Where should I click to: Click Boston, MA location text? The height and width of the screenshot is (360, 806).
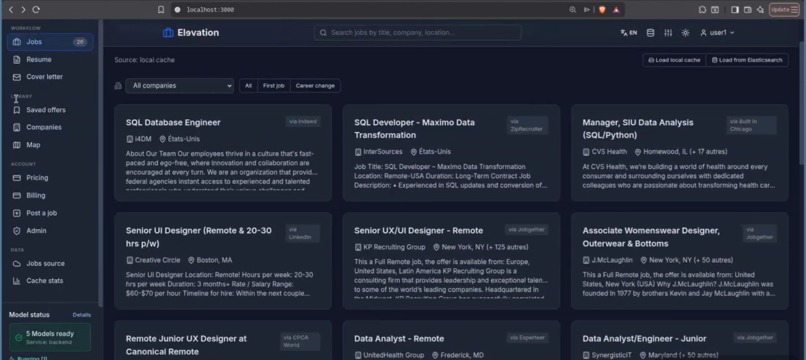[x=214, y=260]
